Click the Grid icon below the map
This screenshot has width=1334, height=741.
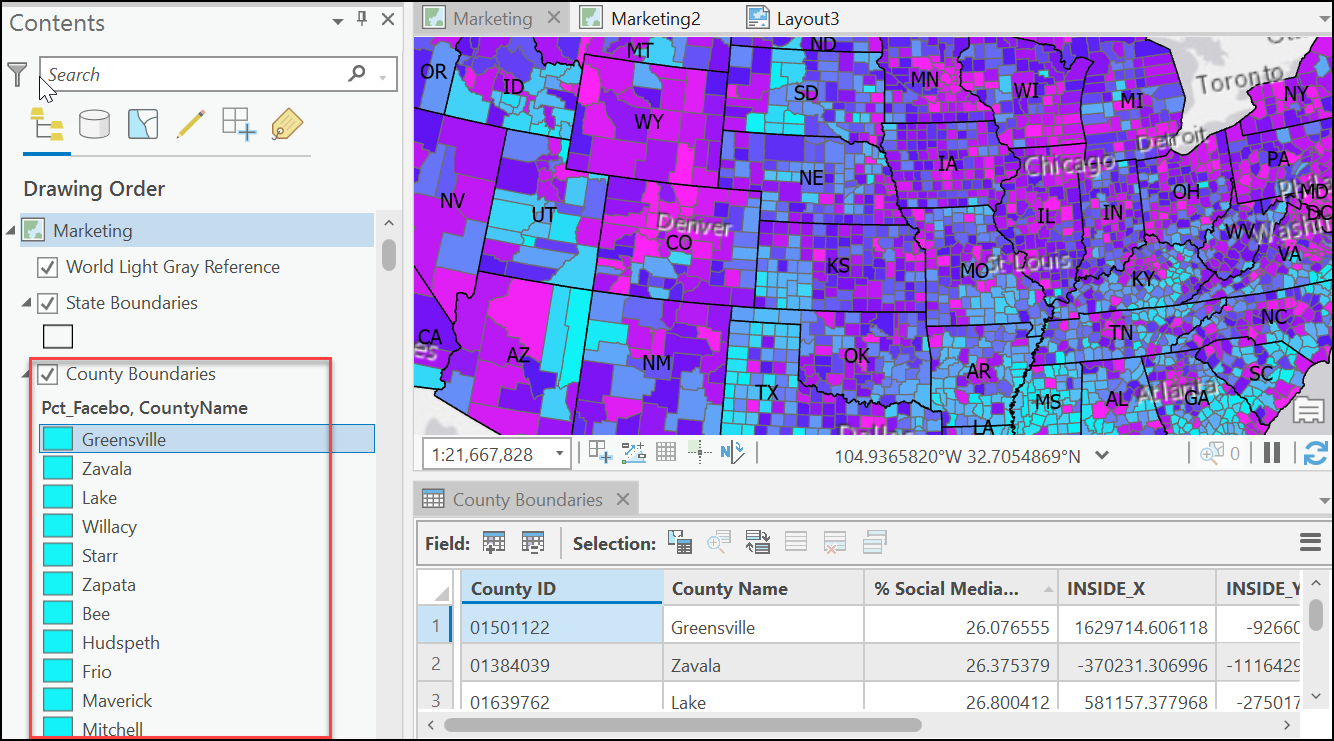666,453
